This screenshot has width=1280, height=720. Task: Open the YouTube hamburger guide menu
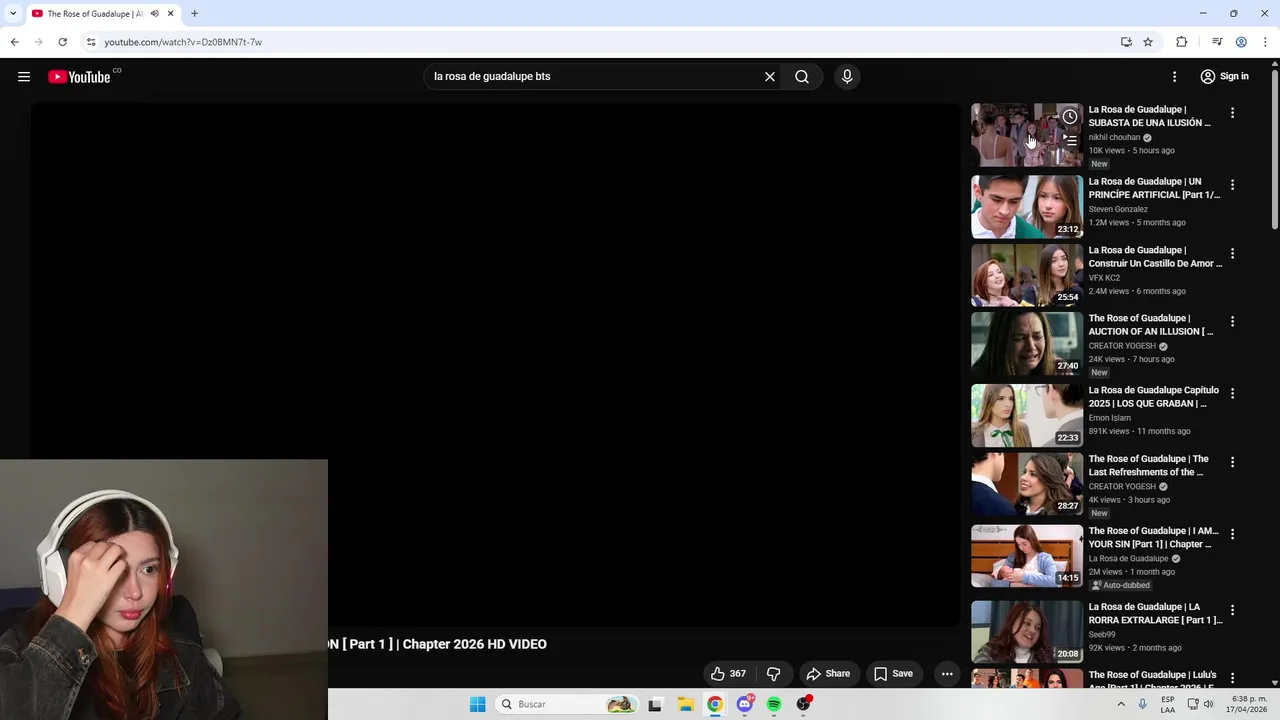(x=24, y=77)
